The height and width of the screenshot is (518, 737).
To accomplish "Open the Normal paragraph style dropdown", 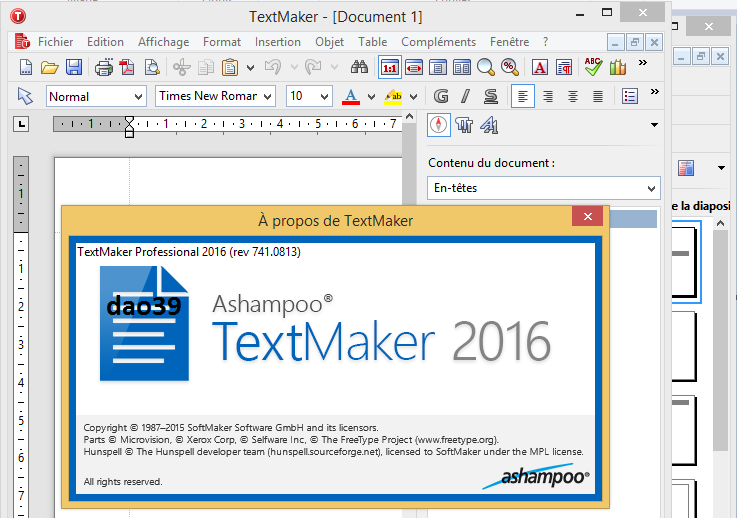I will (x=96, y=97).
